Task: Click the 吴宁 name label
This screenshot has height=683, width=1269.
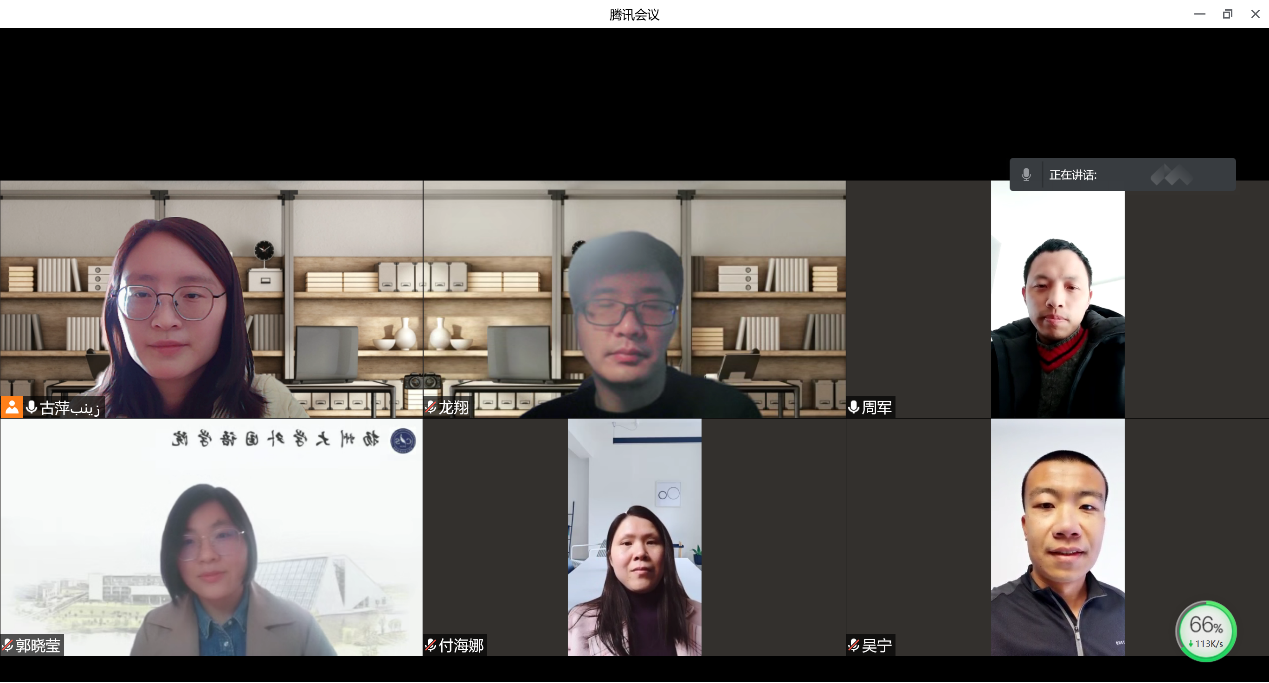Action: coord(877,646)
